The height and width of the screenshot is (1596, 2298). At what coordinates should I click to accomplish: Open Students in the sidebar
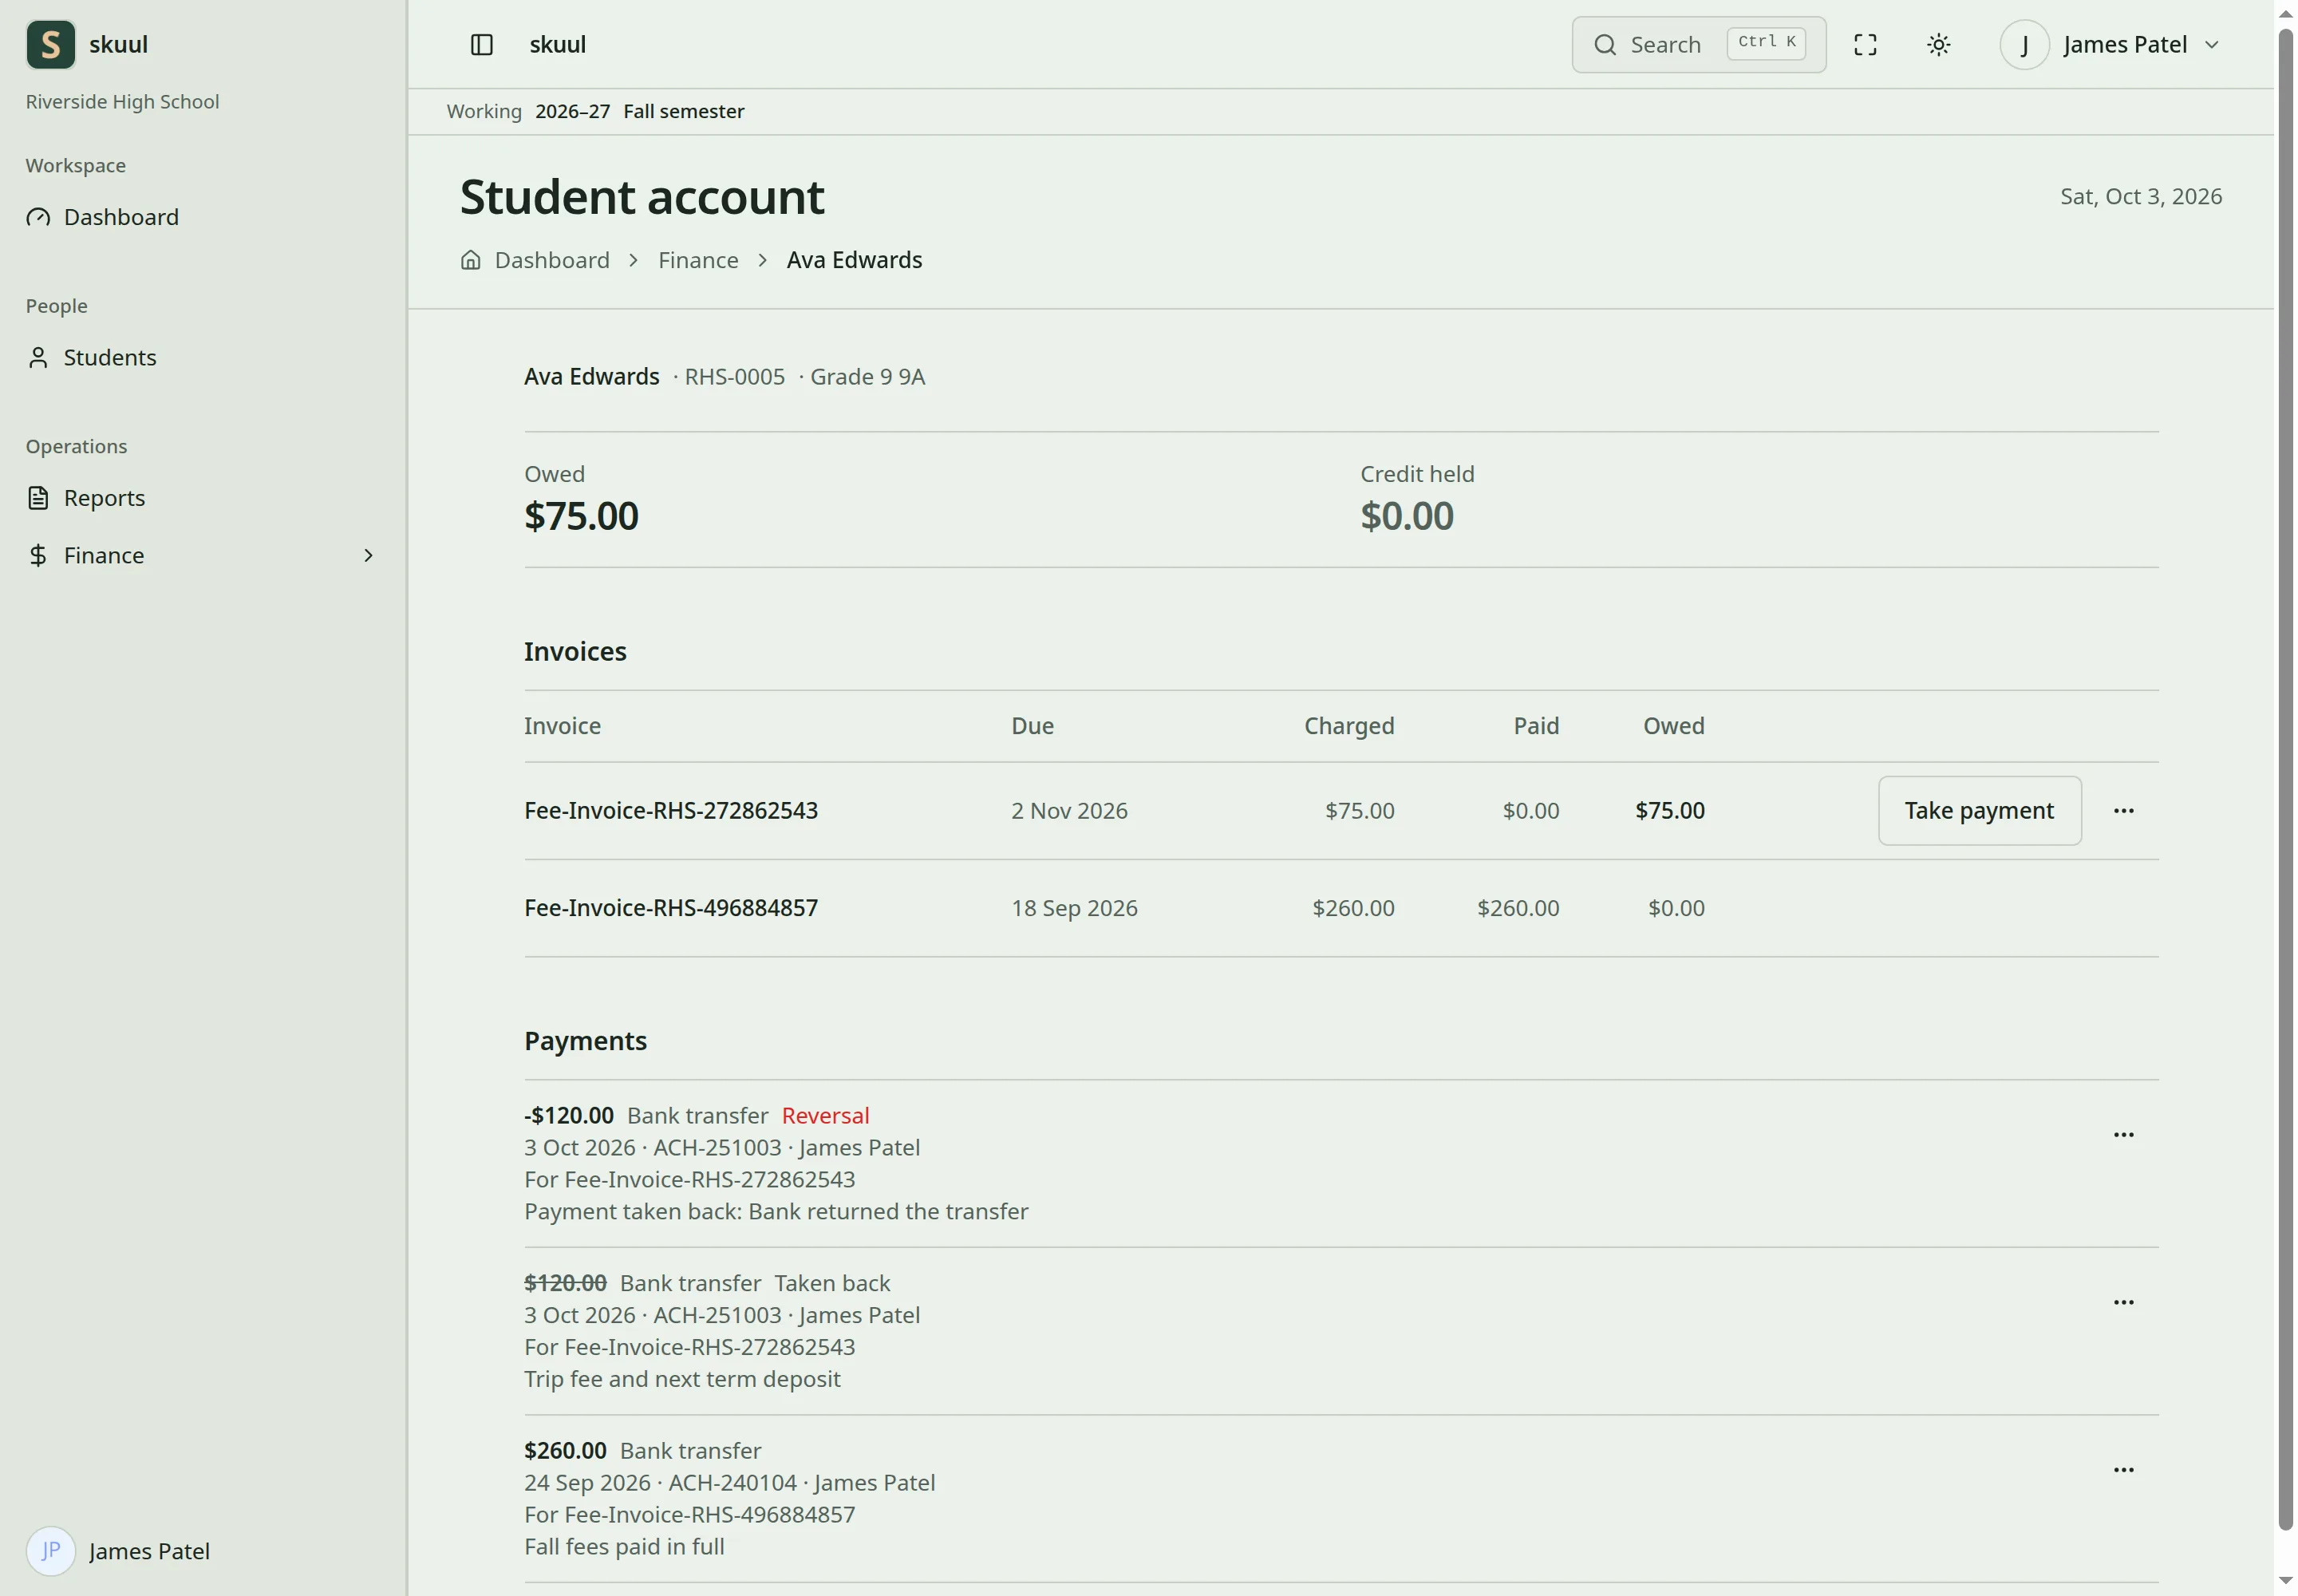[x=203, y=357]
